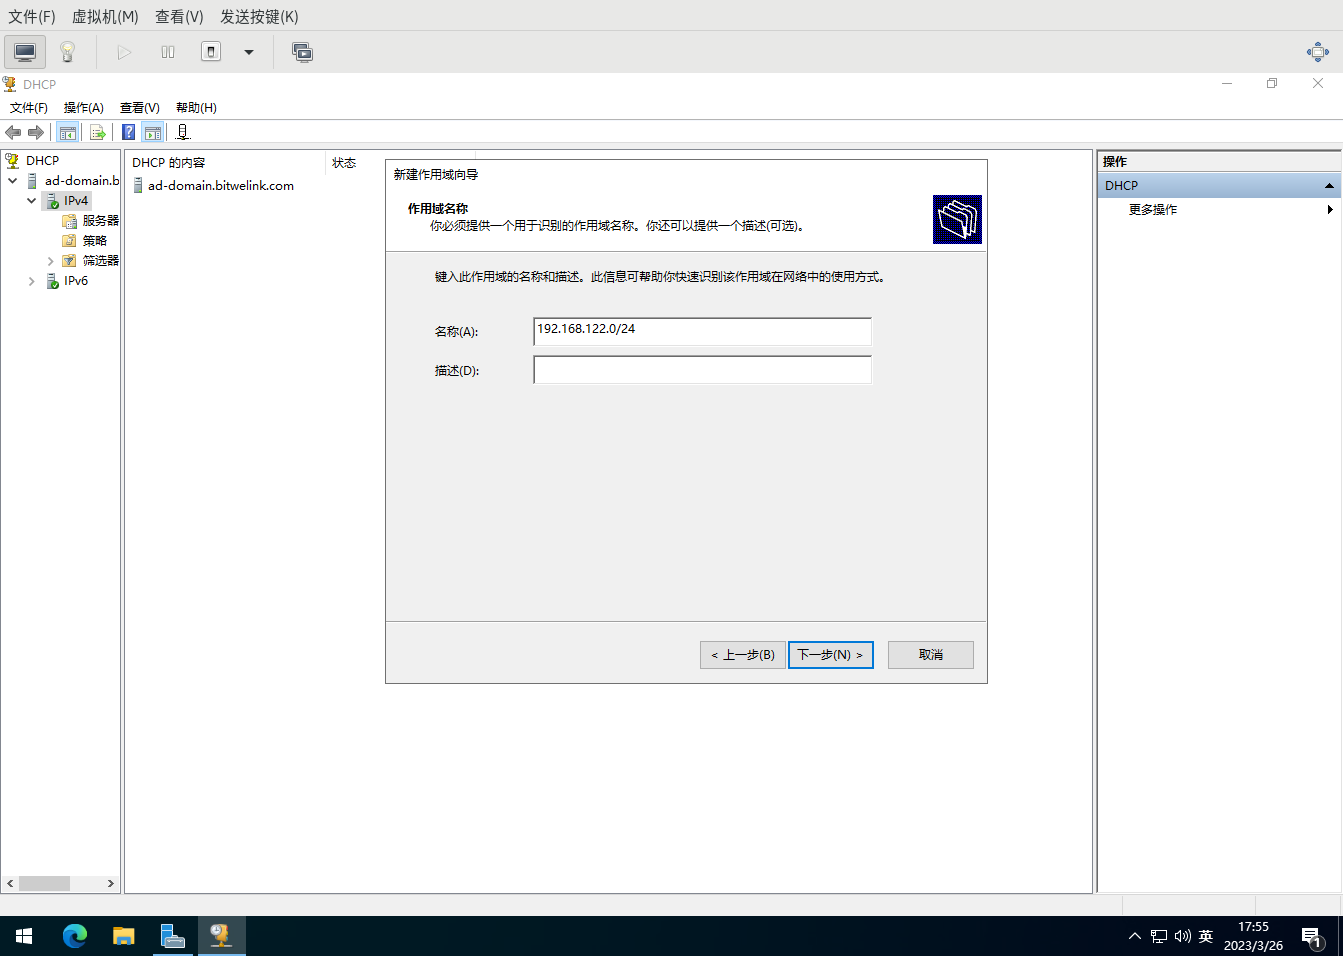Open 帮助(H) menu in the DHCP window
The width and height of the screenshot is (1343, 956).
[196, 108]
